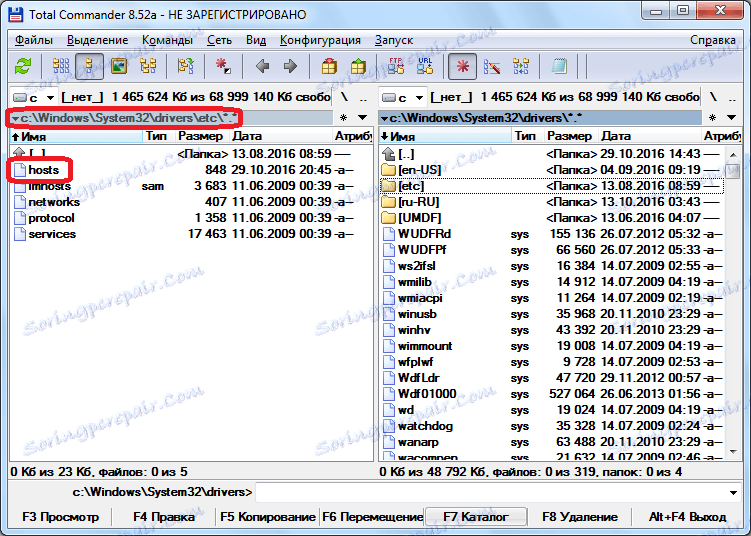Go to root in right panel
The width and height of the screenshot is (751, 536).
713,97
